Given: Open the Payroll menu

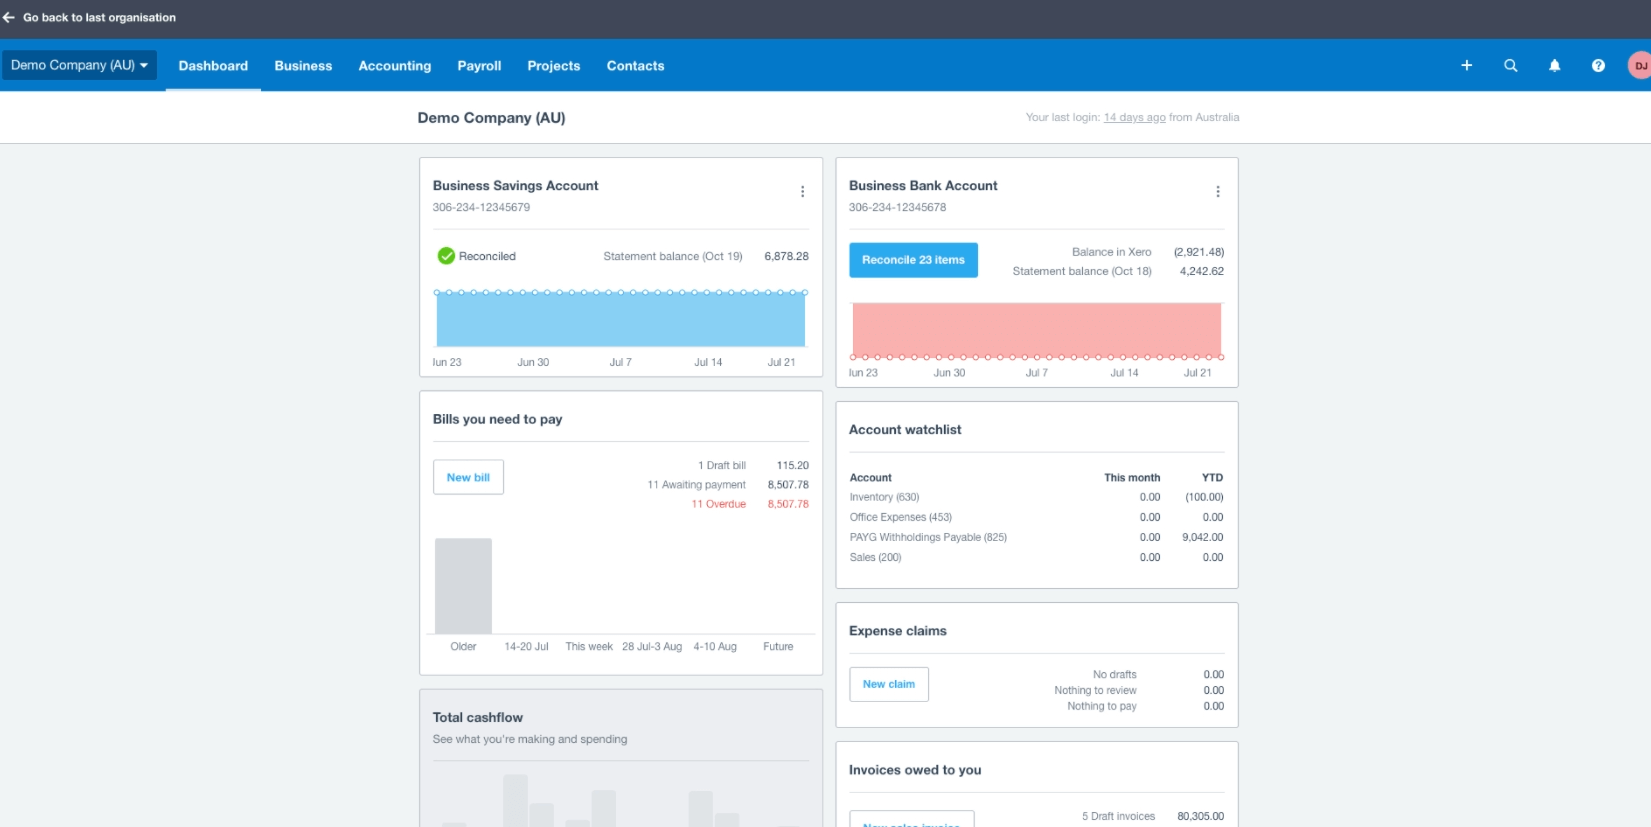Looking at the screenshot, I should pos(479,66).
